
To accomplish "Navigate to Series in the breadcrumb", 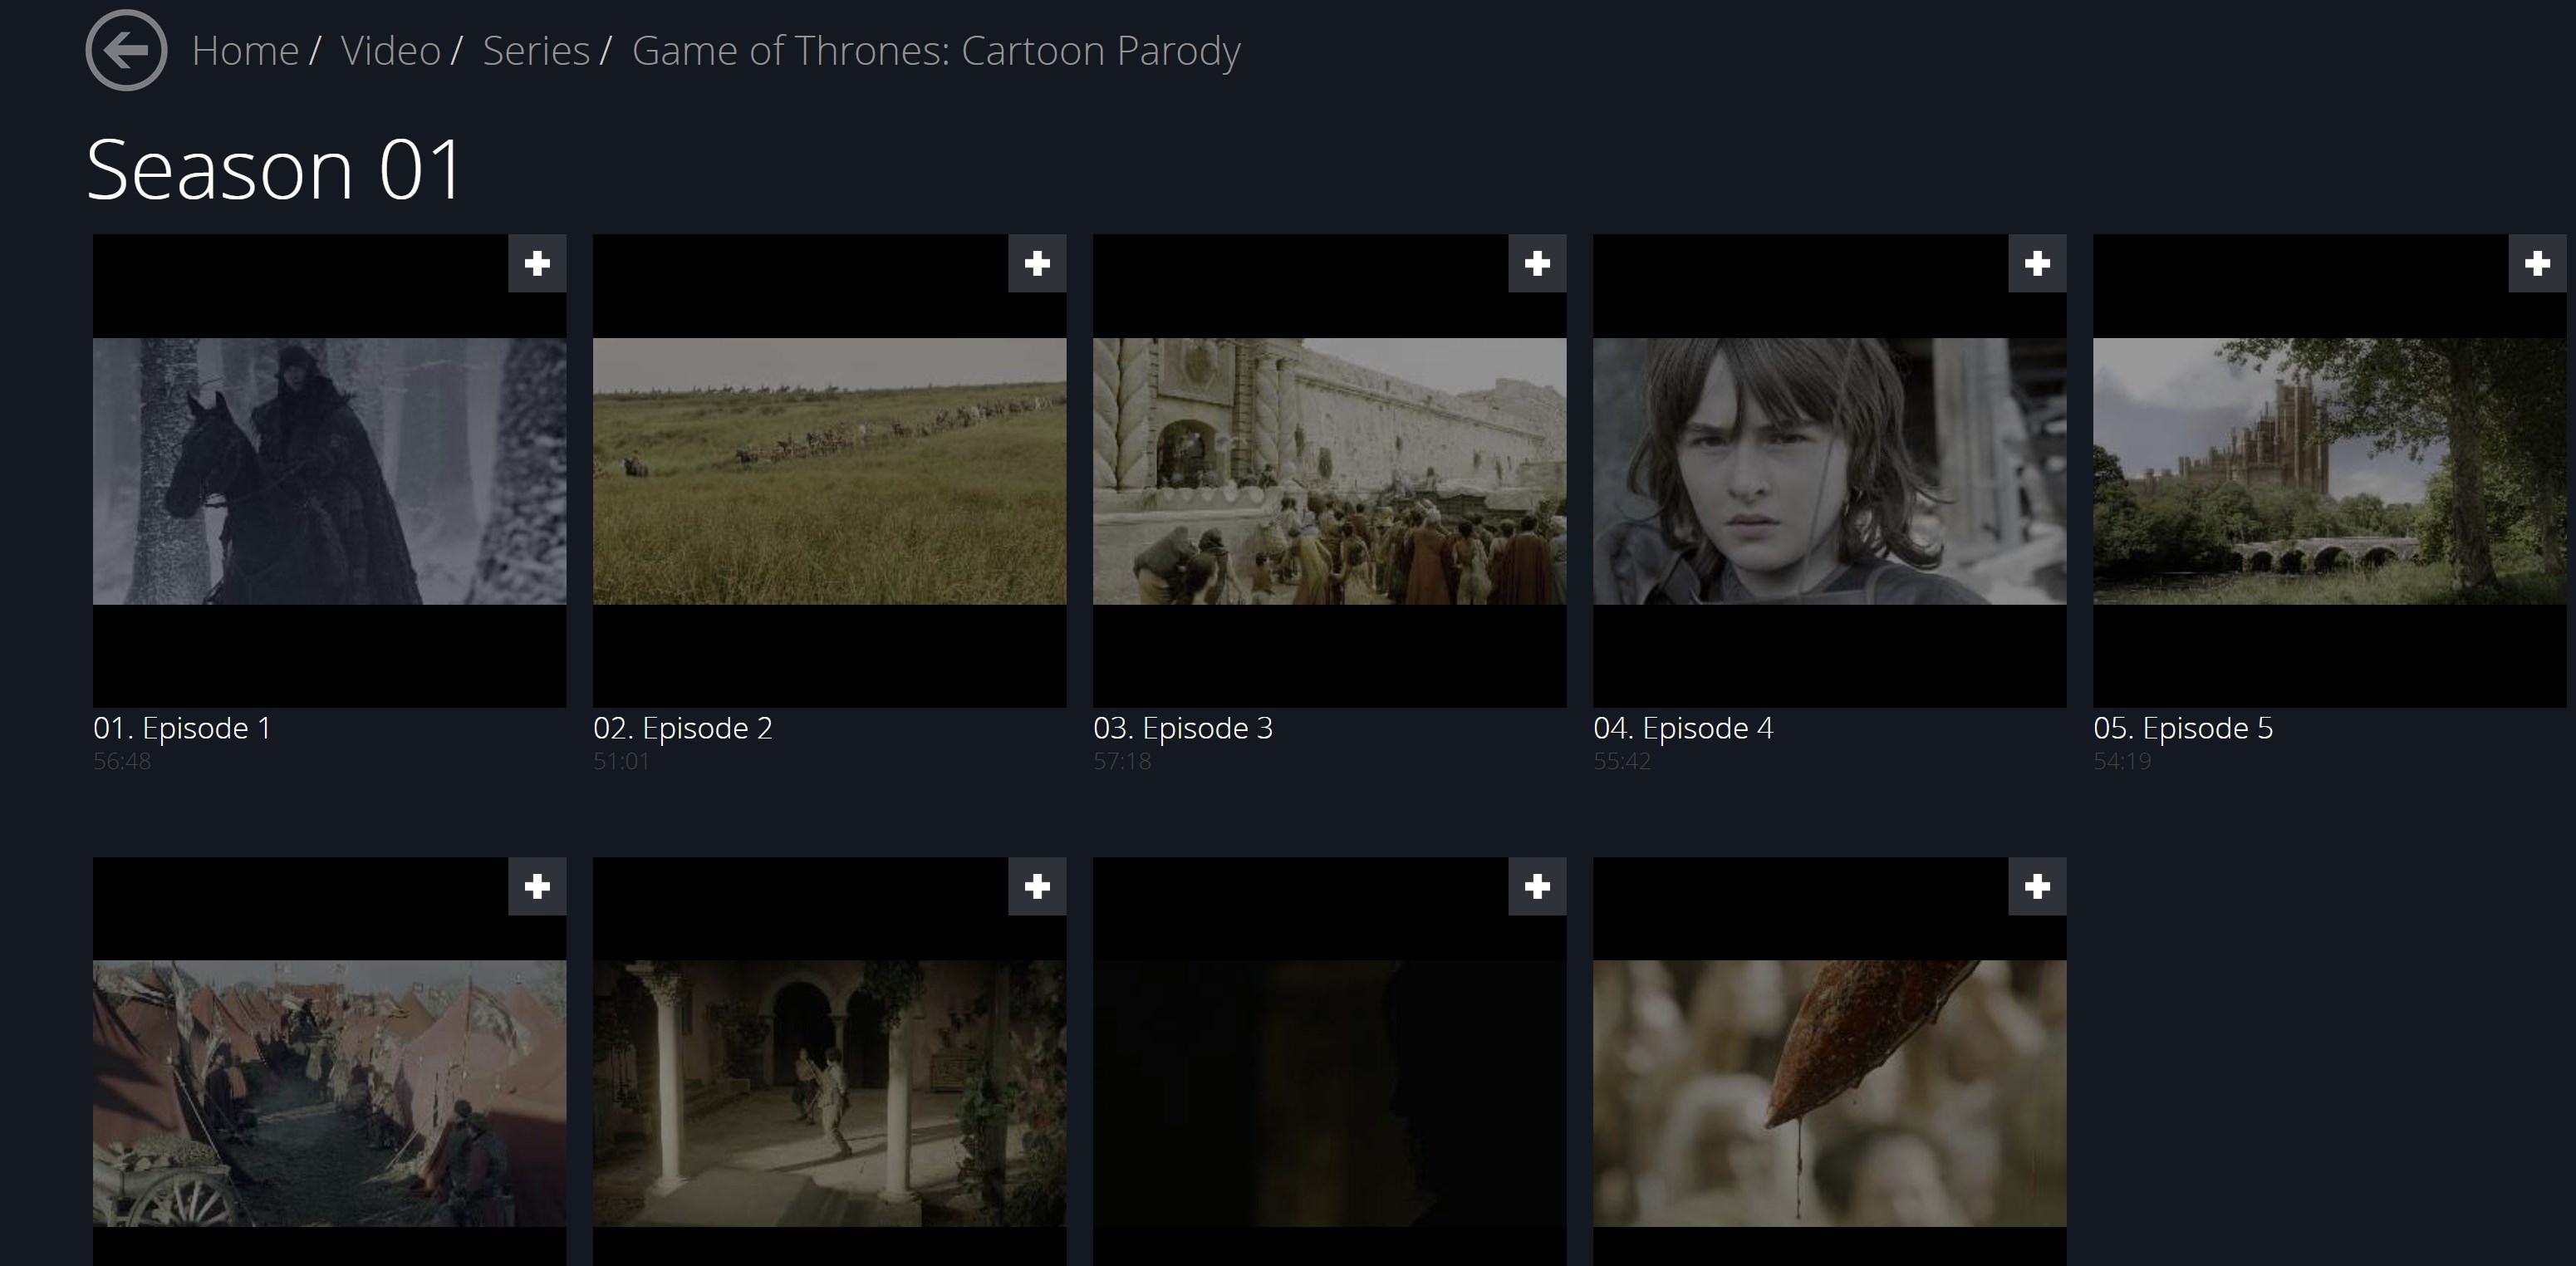I will click(x=536, y=51).
